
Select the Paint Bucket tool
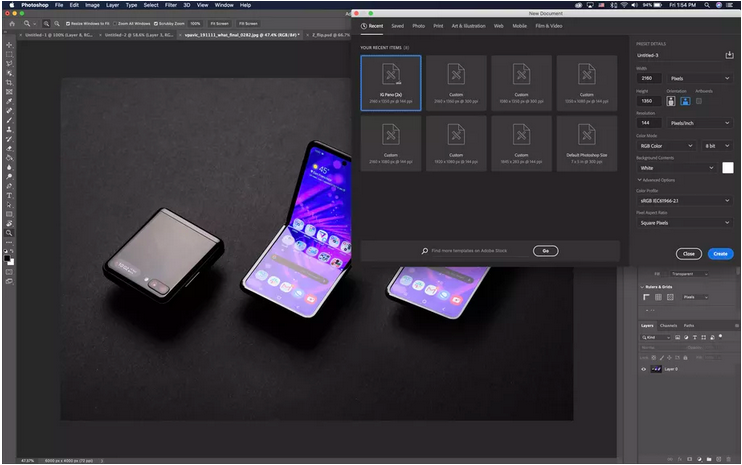pos(9,158)
